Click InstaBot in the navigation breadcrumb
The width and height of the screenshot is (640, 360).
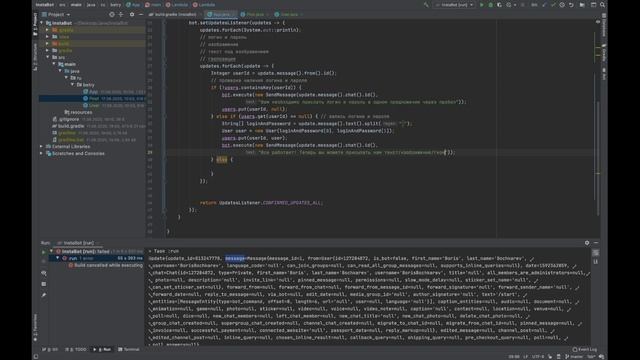[44, 5]
